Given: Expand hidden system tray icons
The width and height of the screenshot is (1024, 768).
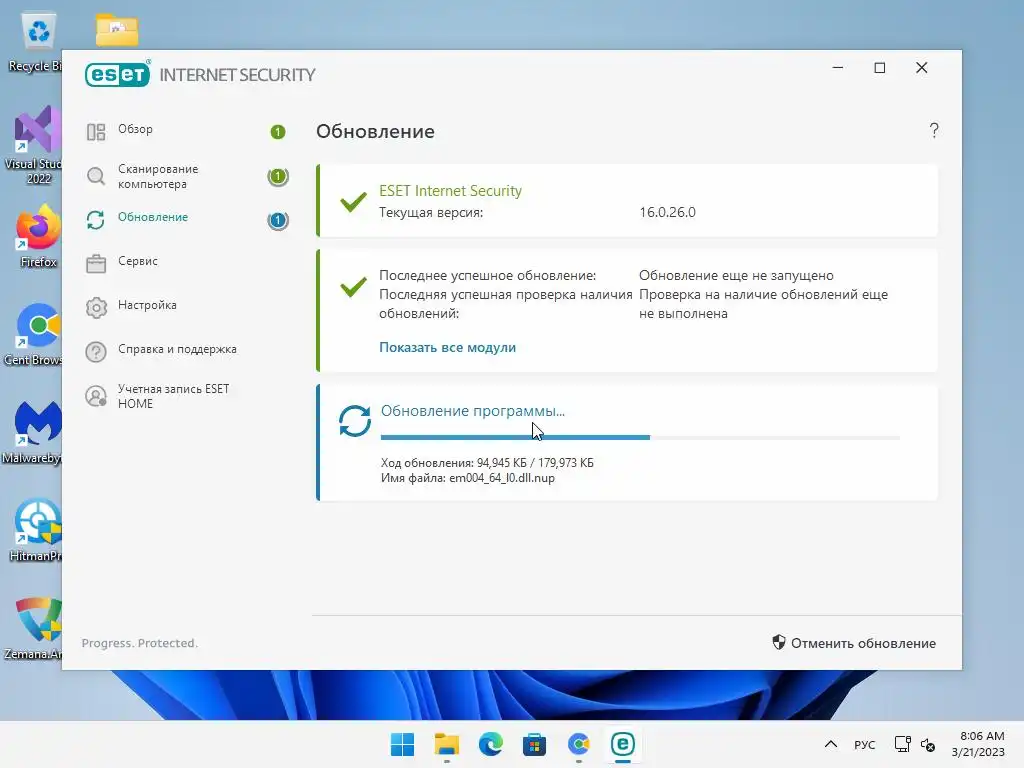Looking at the screenshot, I should pyautogui.click(x=831, y=744).
